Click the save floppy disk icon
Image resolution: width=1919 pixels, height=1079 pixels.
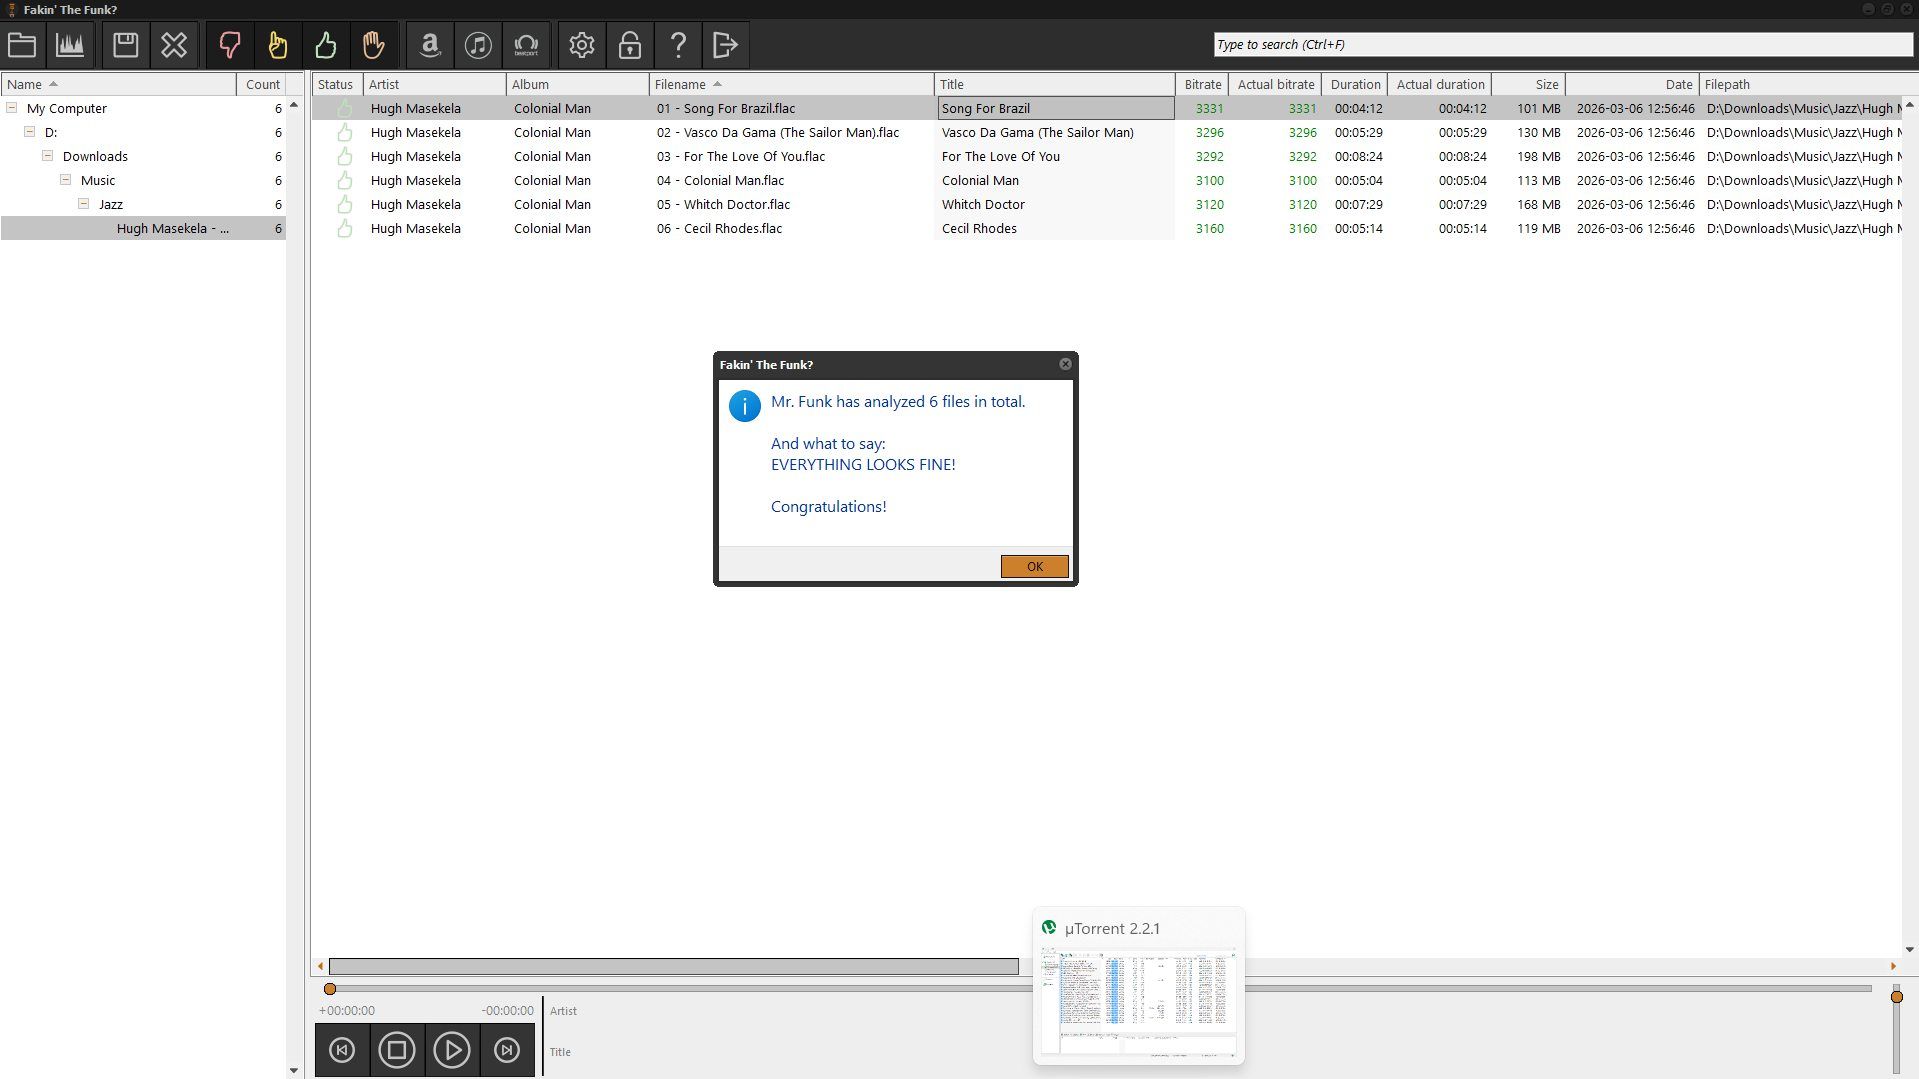(x=125, y=45)
